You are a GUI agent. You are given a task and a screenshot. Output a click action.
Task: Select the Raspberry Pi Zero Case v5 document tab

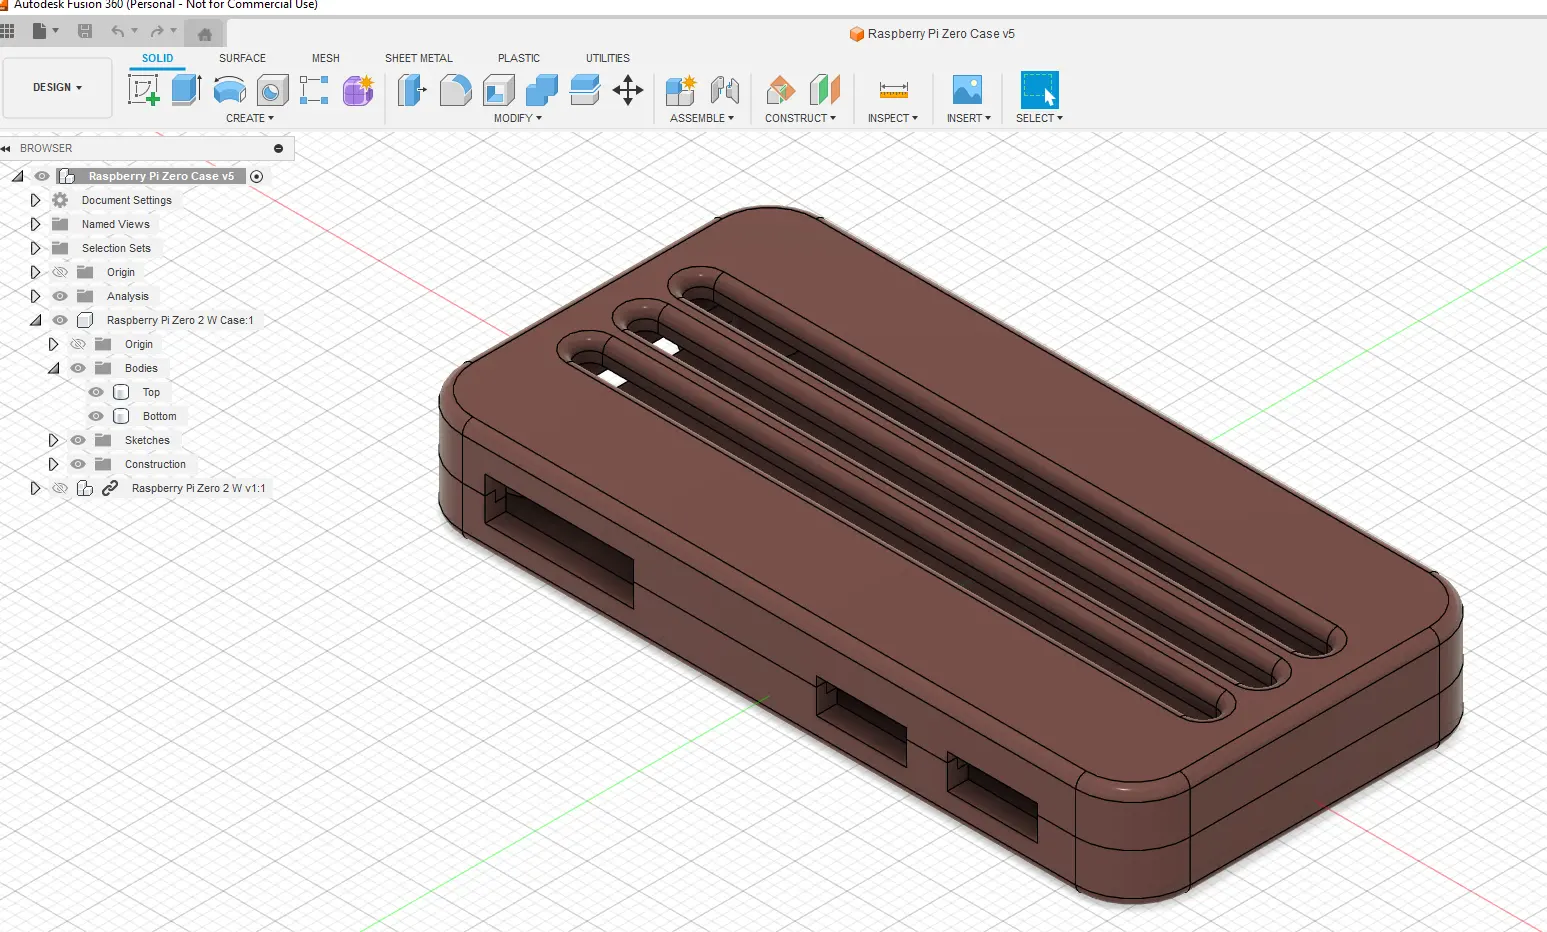932,34
